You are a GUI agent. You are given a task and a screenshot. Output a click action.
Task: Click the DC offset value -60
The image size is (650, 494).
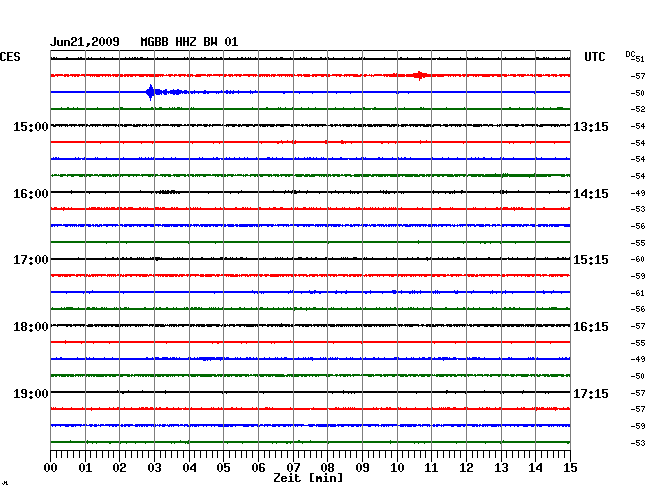point(638,259)
